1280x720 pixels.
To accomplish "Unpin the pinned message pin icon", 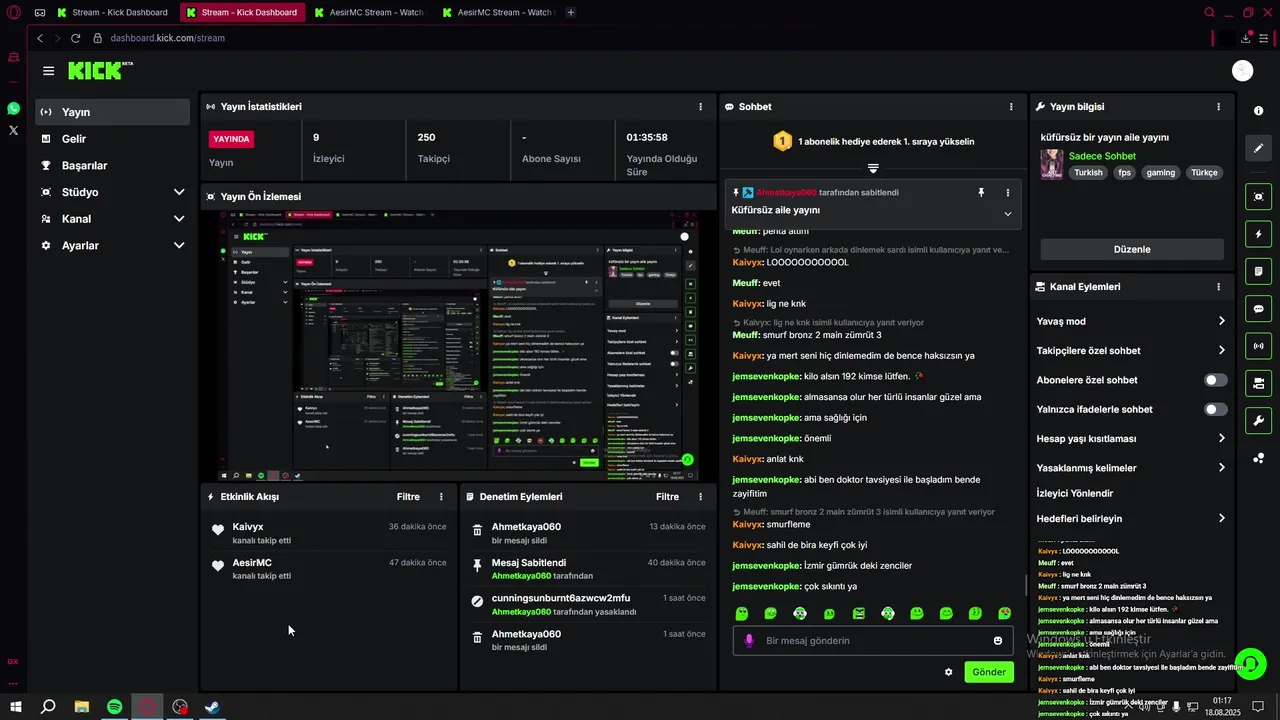I will pos(981,192).
